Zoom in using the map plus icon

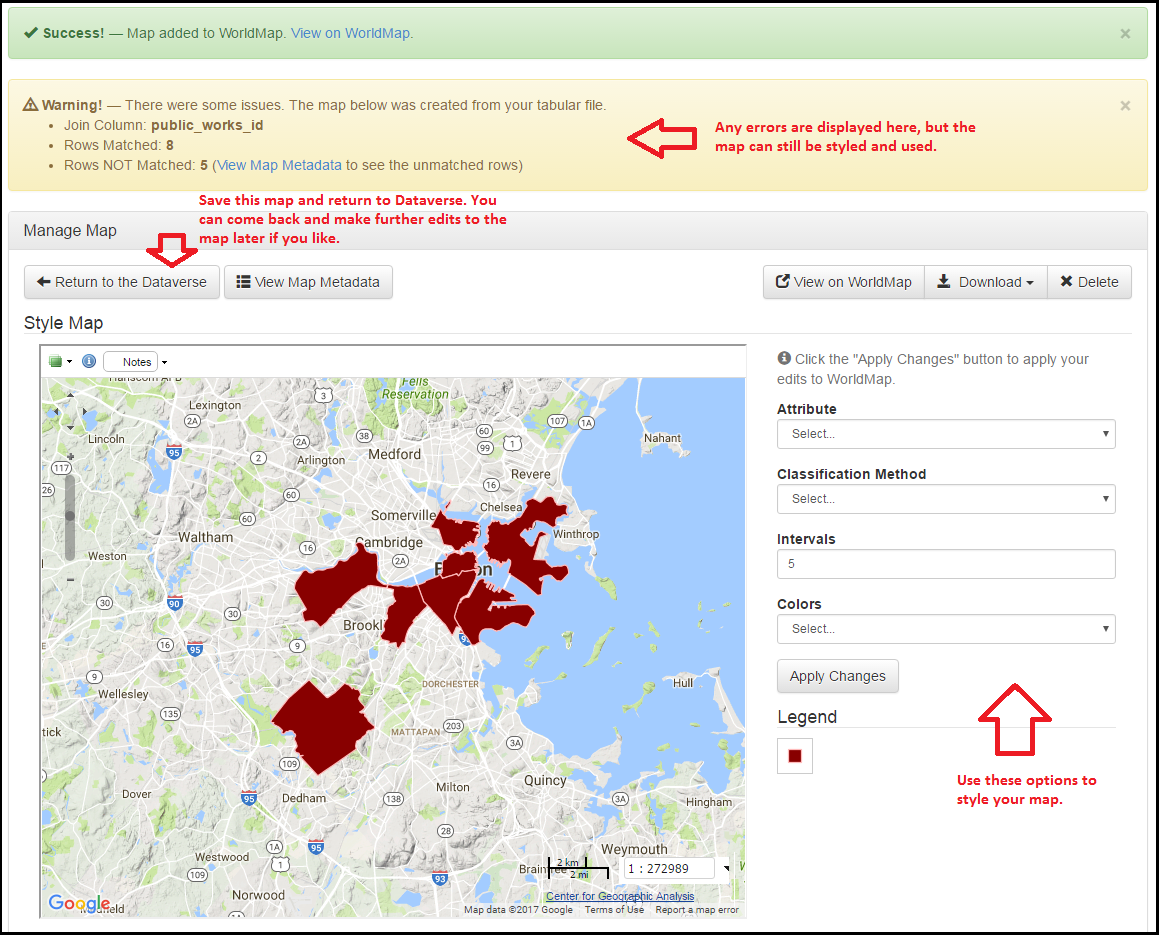[70, 457]
